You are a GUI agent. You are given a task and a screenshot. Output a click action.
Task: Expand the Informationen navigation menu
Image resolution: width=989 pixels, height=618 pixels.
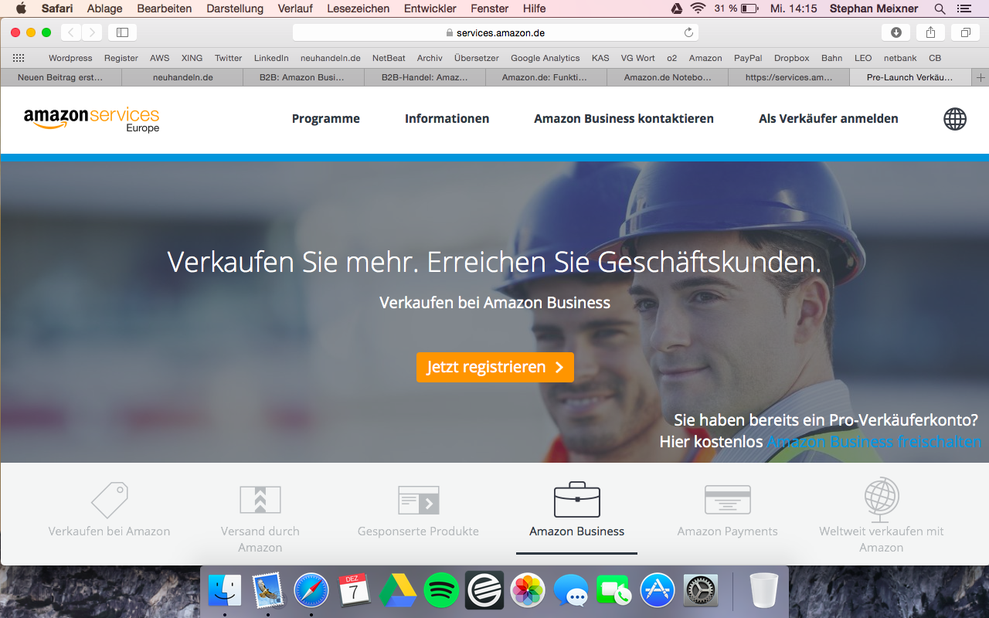coord(447,119)
